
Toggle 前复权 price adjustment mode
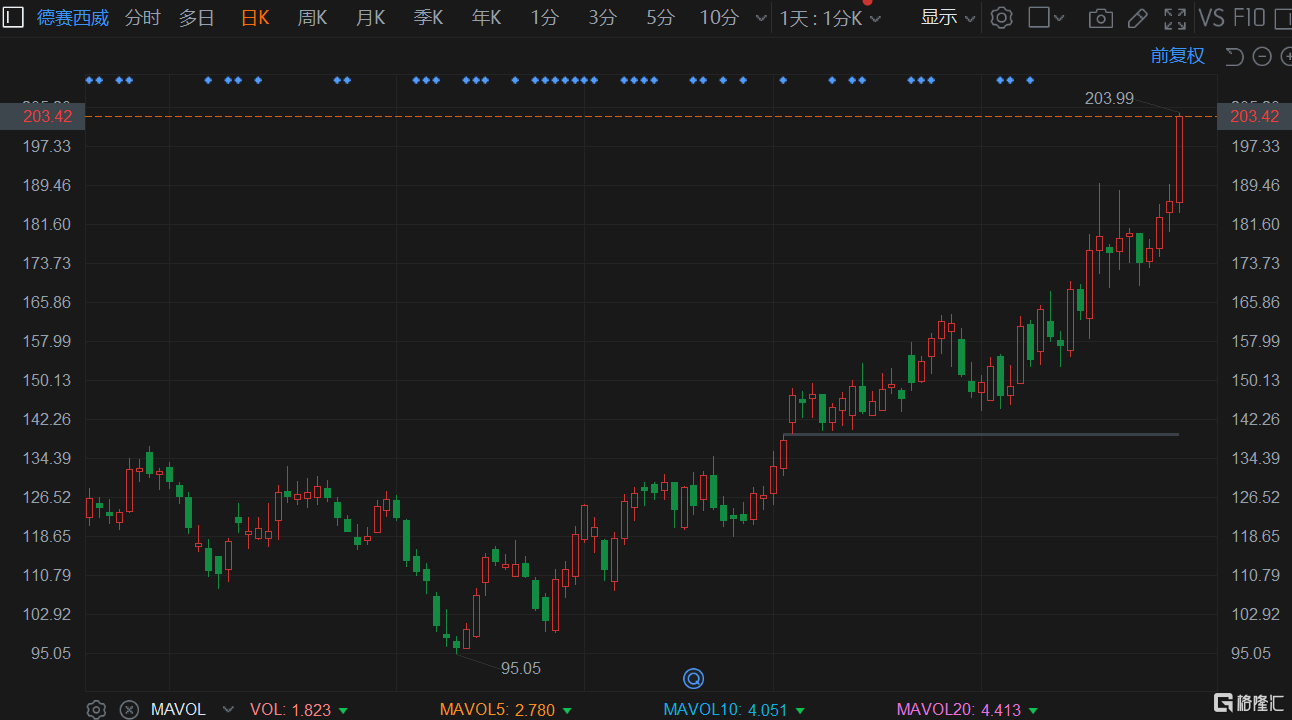click(1177, 56)
